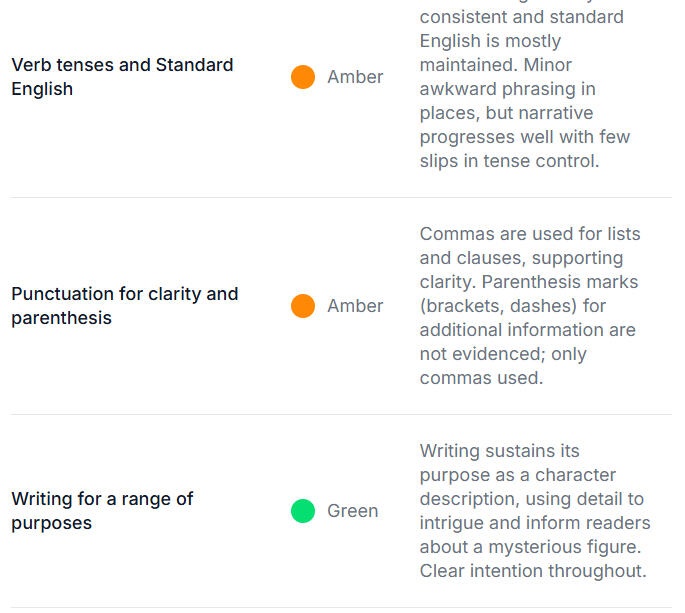Click the Amber label in Punctuation row
This screenshot has width=685, height=613.
[355, 306]
